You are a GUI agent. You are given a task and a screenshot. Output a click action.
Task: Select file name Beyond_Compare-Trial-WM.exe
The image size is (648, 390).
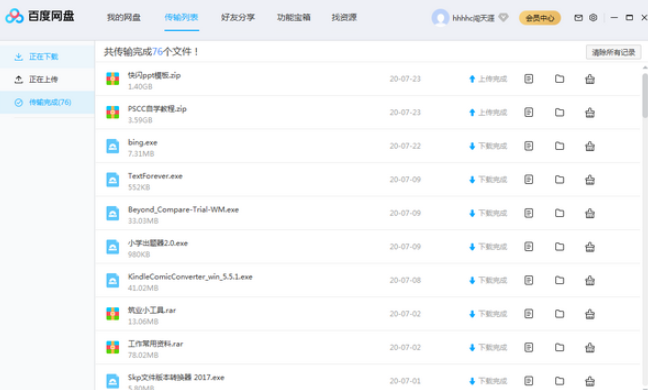point(183,209)
